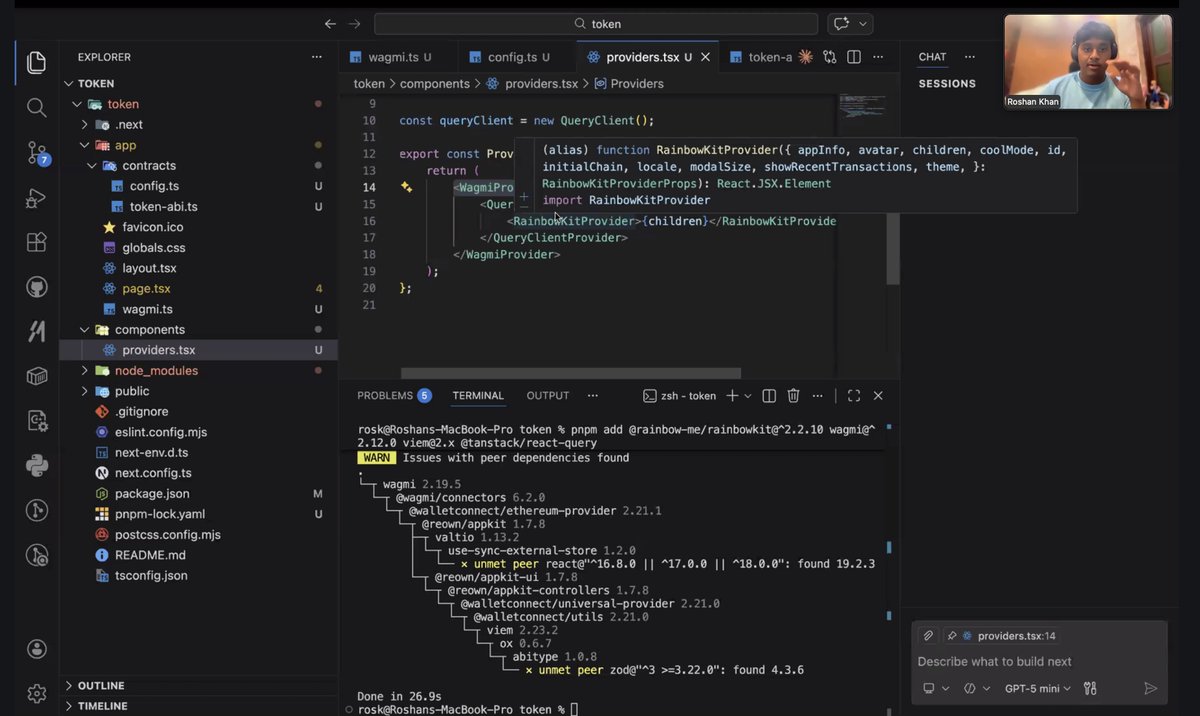Split the terminal
This screenshot has height=716, width=1200.
pos(769,396)
